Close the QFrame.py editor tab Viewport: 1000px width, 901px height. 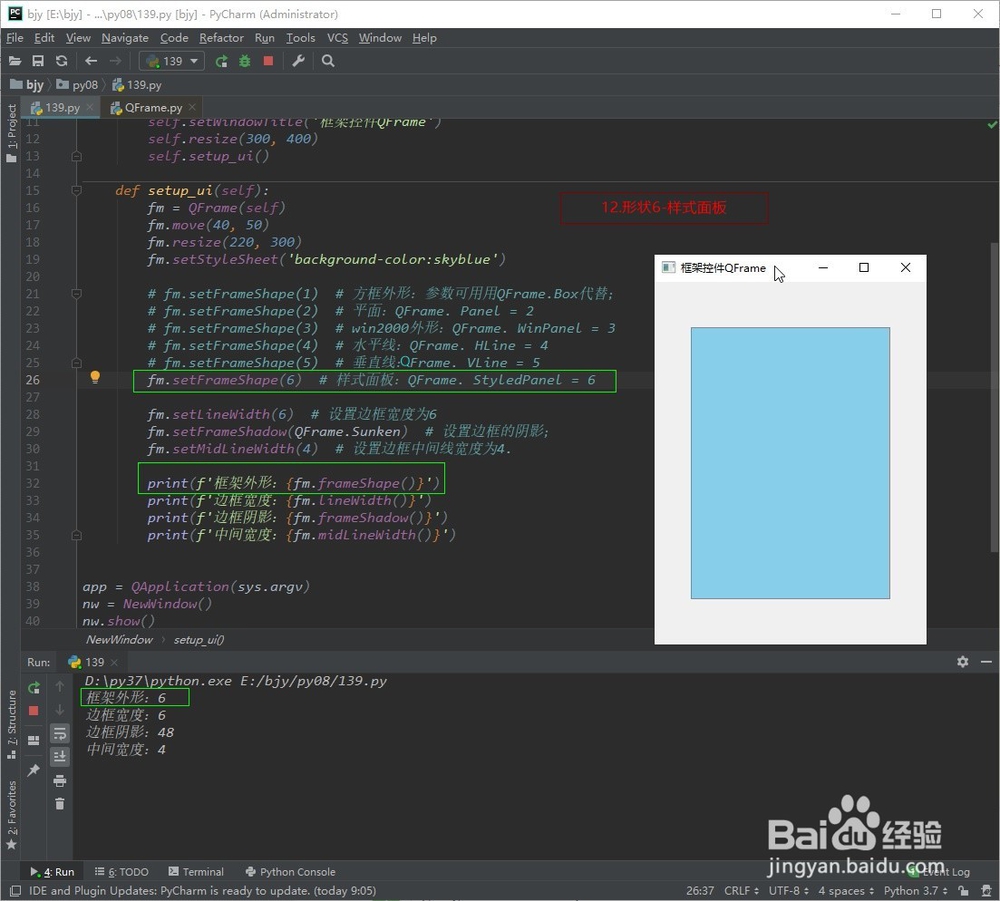pos(192,107)
